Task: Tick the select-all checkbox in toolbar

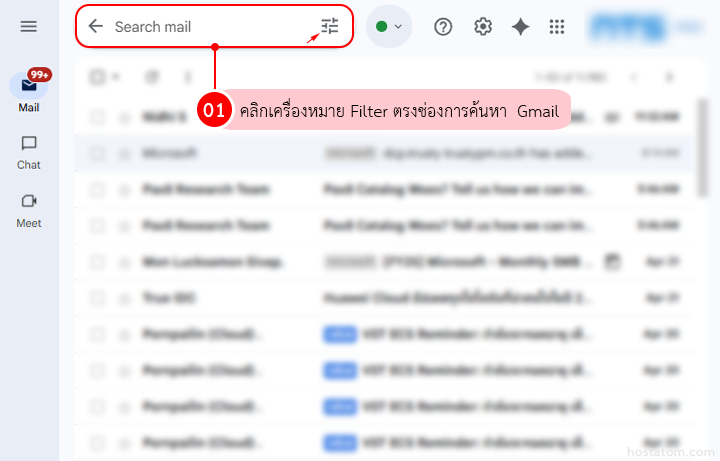Action: pyautogui.click(x=97, y=77)
